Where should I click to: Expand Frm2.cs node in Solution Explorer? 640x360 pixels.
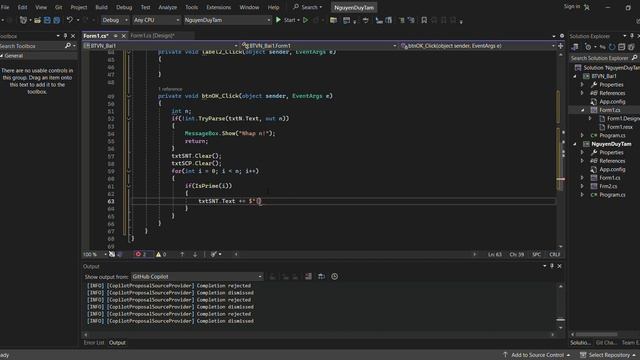pos(582,186)
